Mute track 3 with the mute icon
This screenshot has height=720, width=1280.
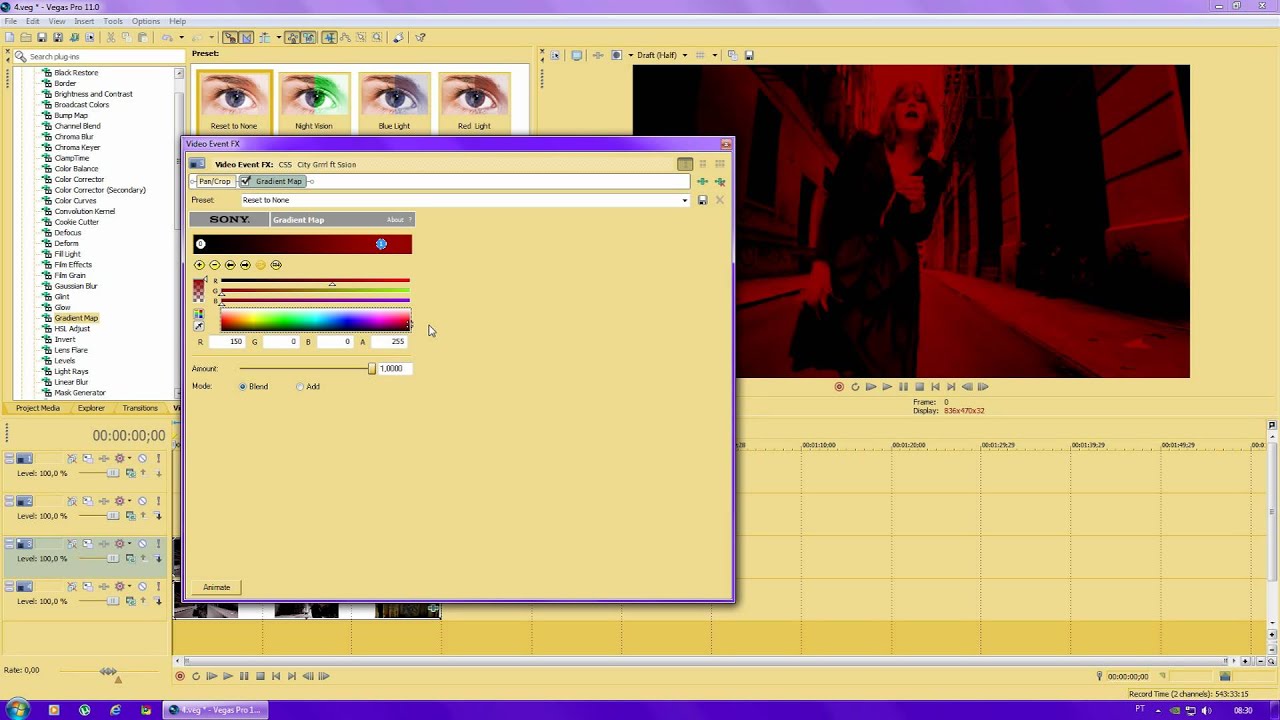(x=142, y=544)
